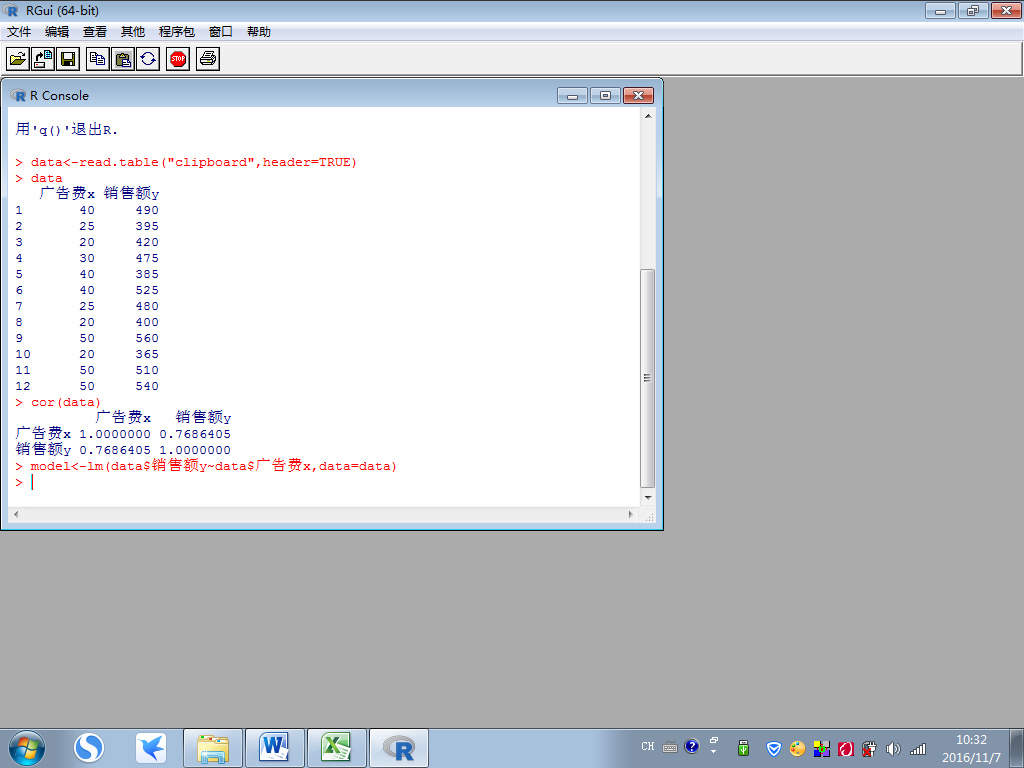Click the paint palette tray icon
The image size is (1024, 768).
click(x=797, y=748)
